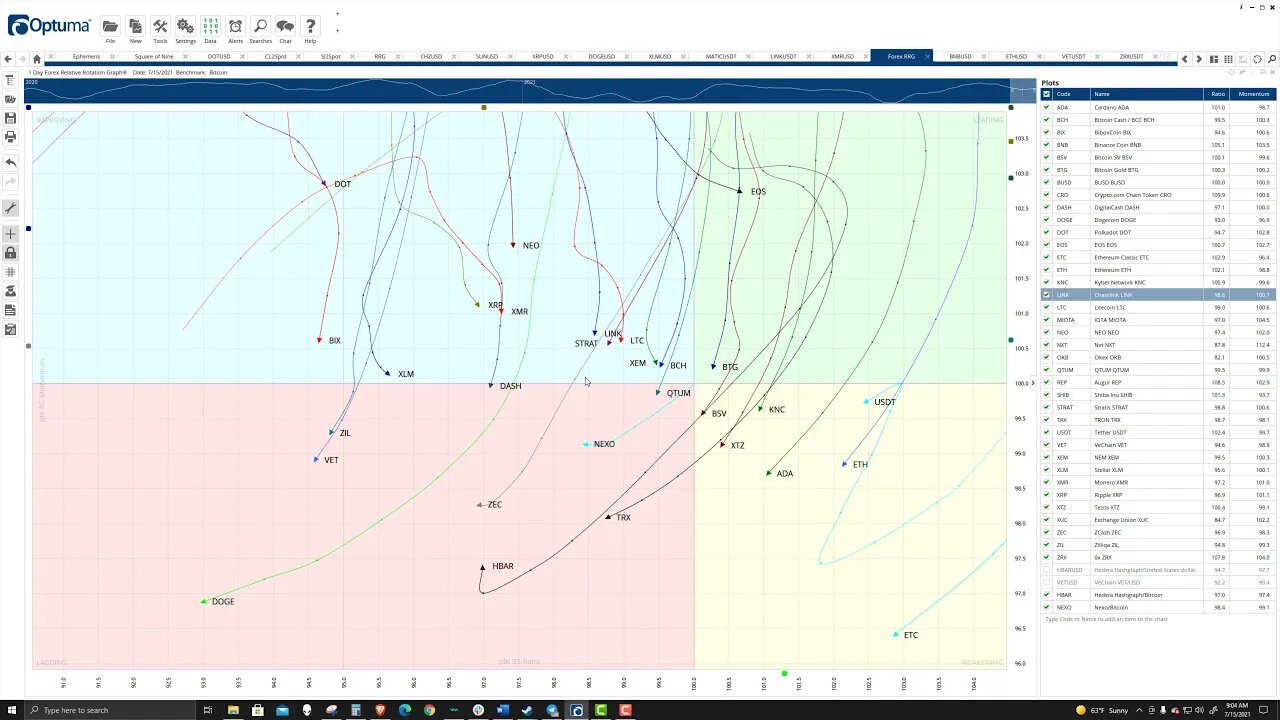This screenshot has width=1280, height=720.
Task: Uncheck the DOGE Dogecoin checkbox
Action: click(x=1047, y=219)
